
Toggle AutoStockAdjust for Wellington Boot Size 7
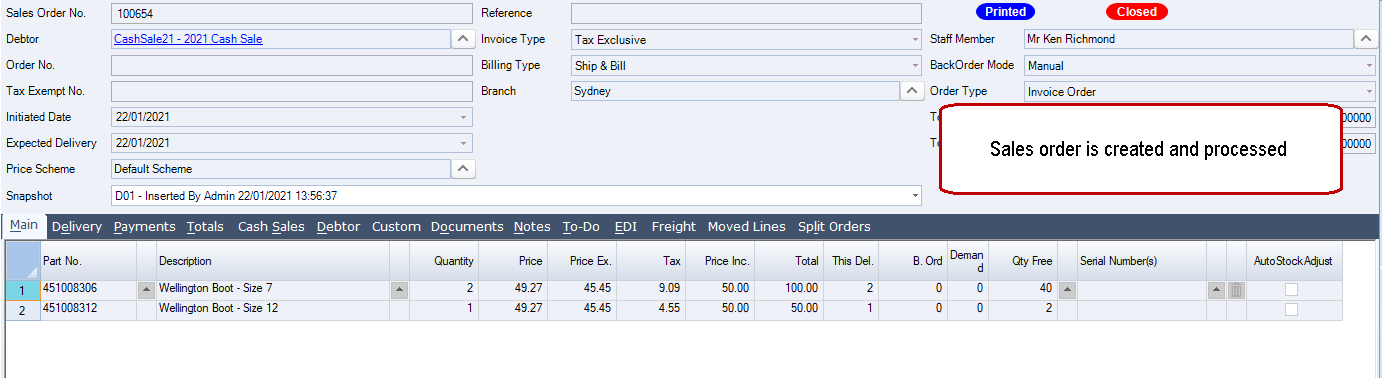[1291, 290]
